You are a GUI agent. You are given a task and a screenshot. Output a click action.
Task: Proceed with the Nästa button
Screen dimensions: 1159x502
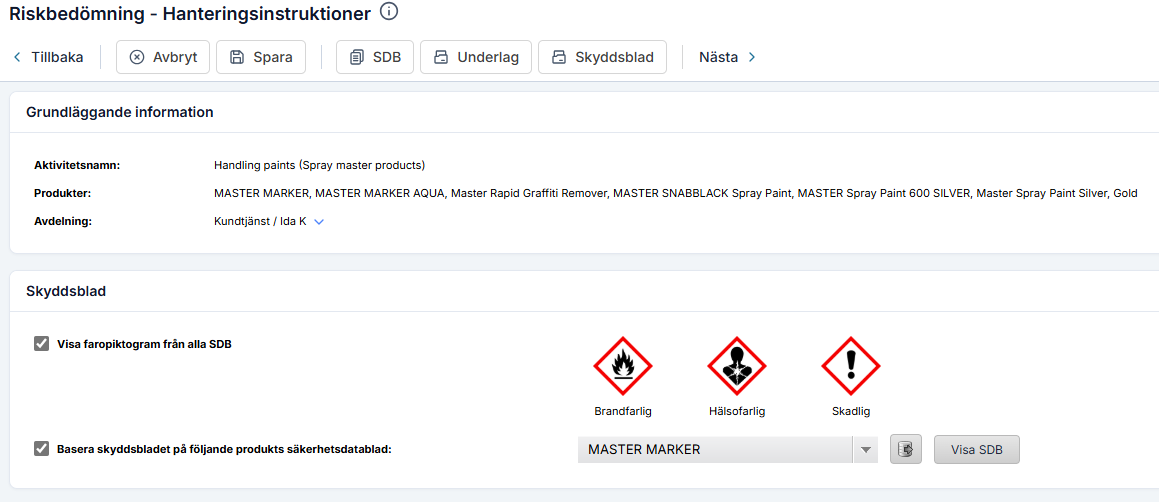(727, 57)
